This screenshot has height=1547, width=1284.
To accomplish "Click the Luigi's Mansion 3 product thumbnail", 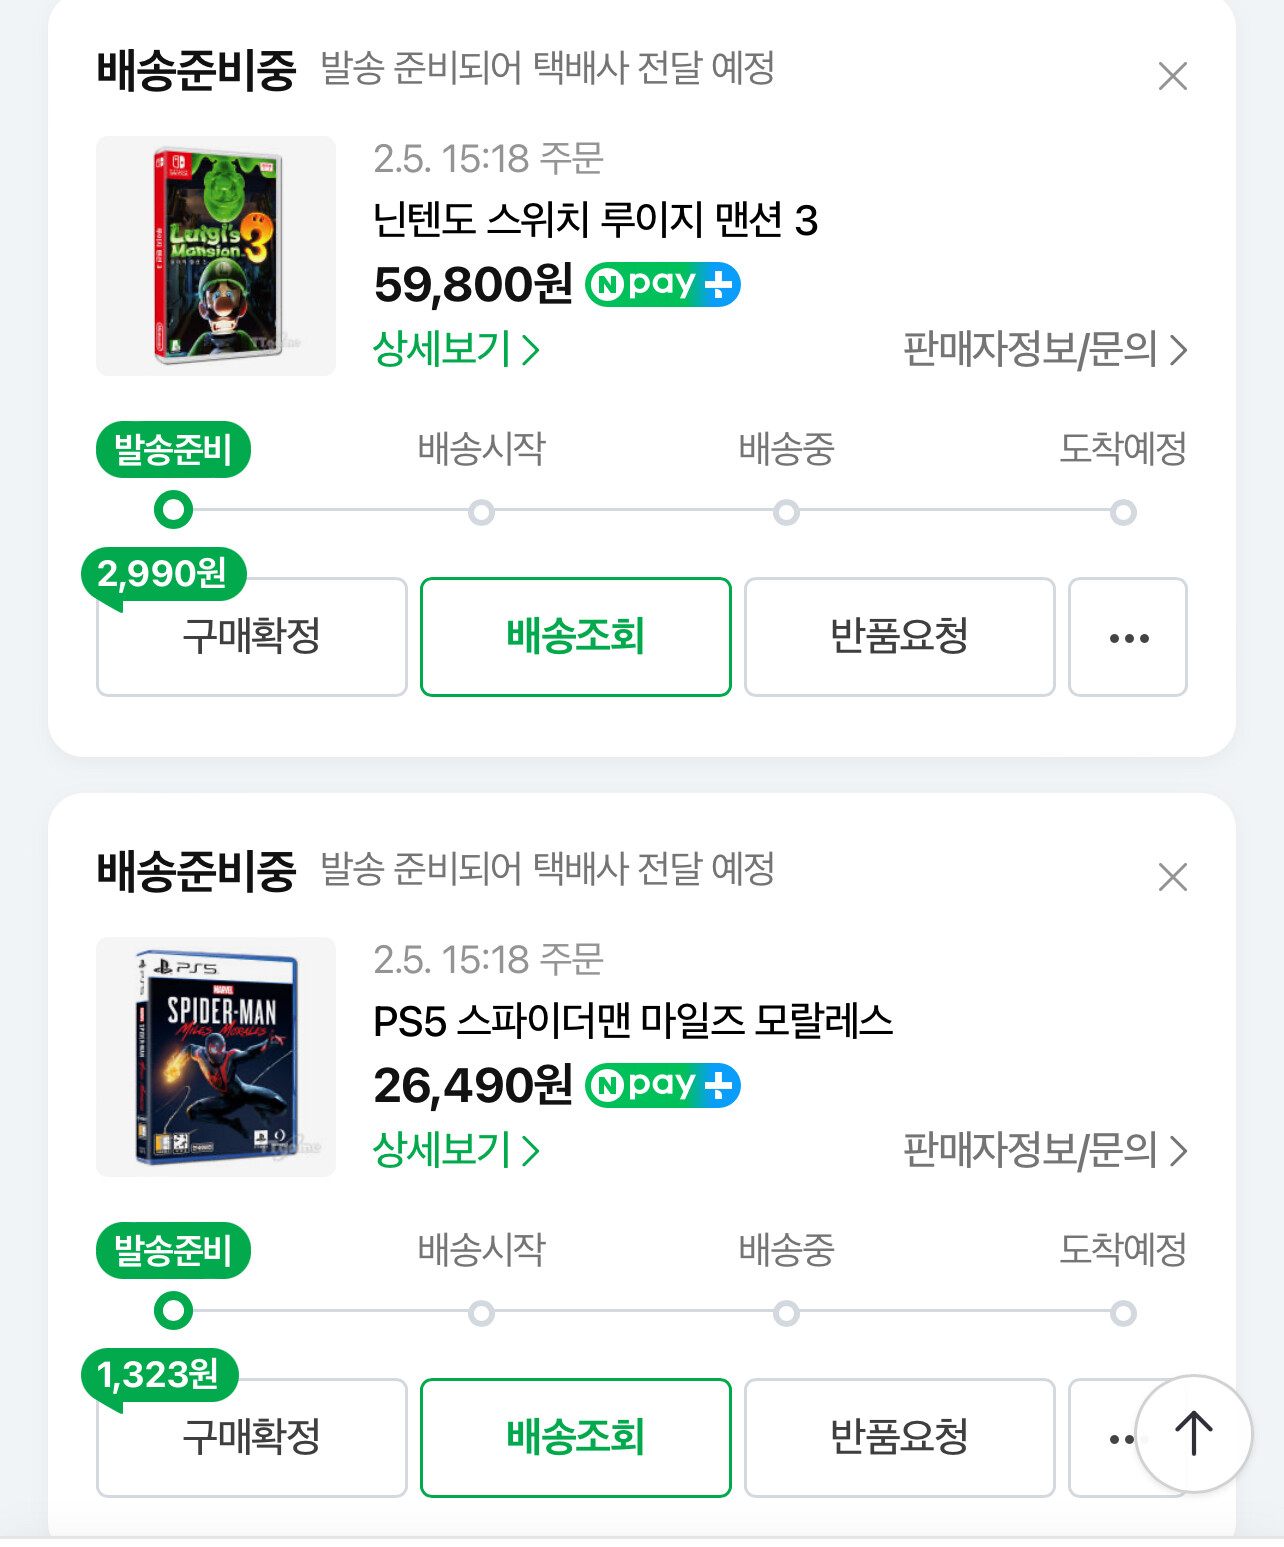I will point(216,256).
